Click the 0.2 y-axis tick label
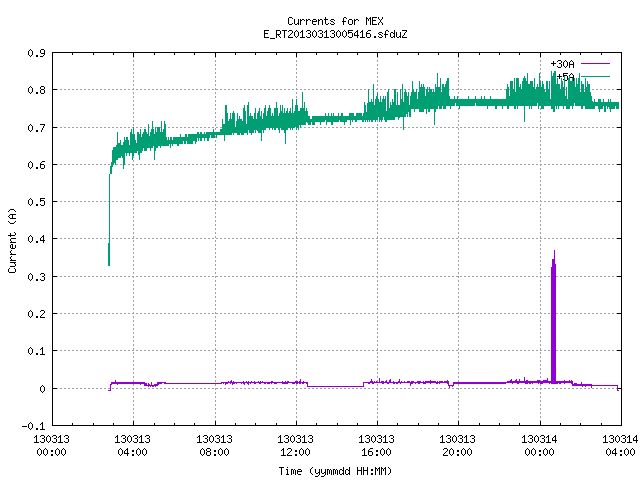 coord(36,314)
